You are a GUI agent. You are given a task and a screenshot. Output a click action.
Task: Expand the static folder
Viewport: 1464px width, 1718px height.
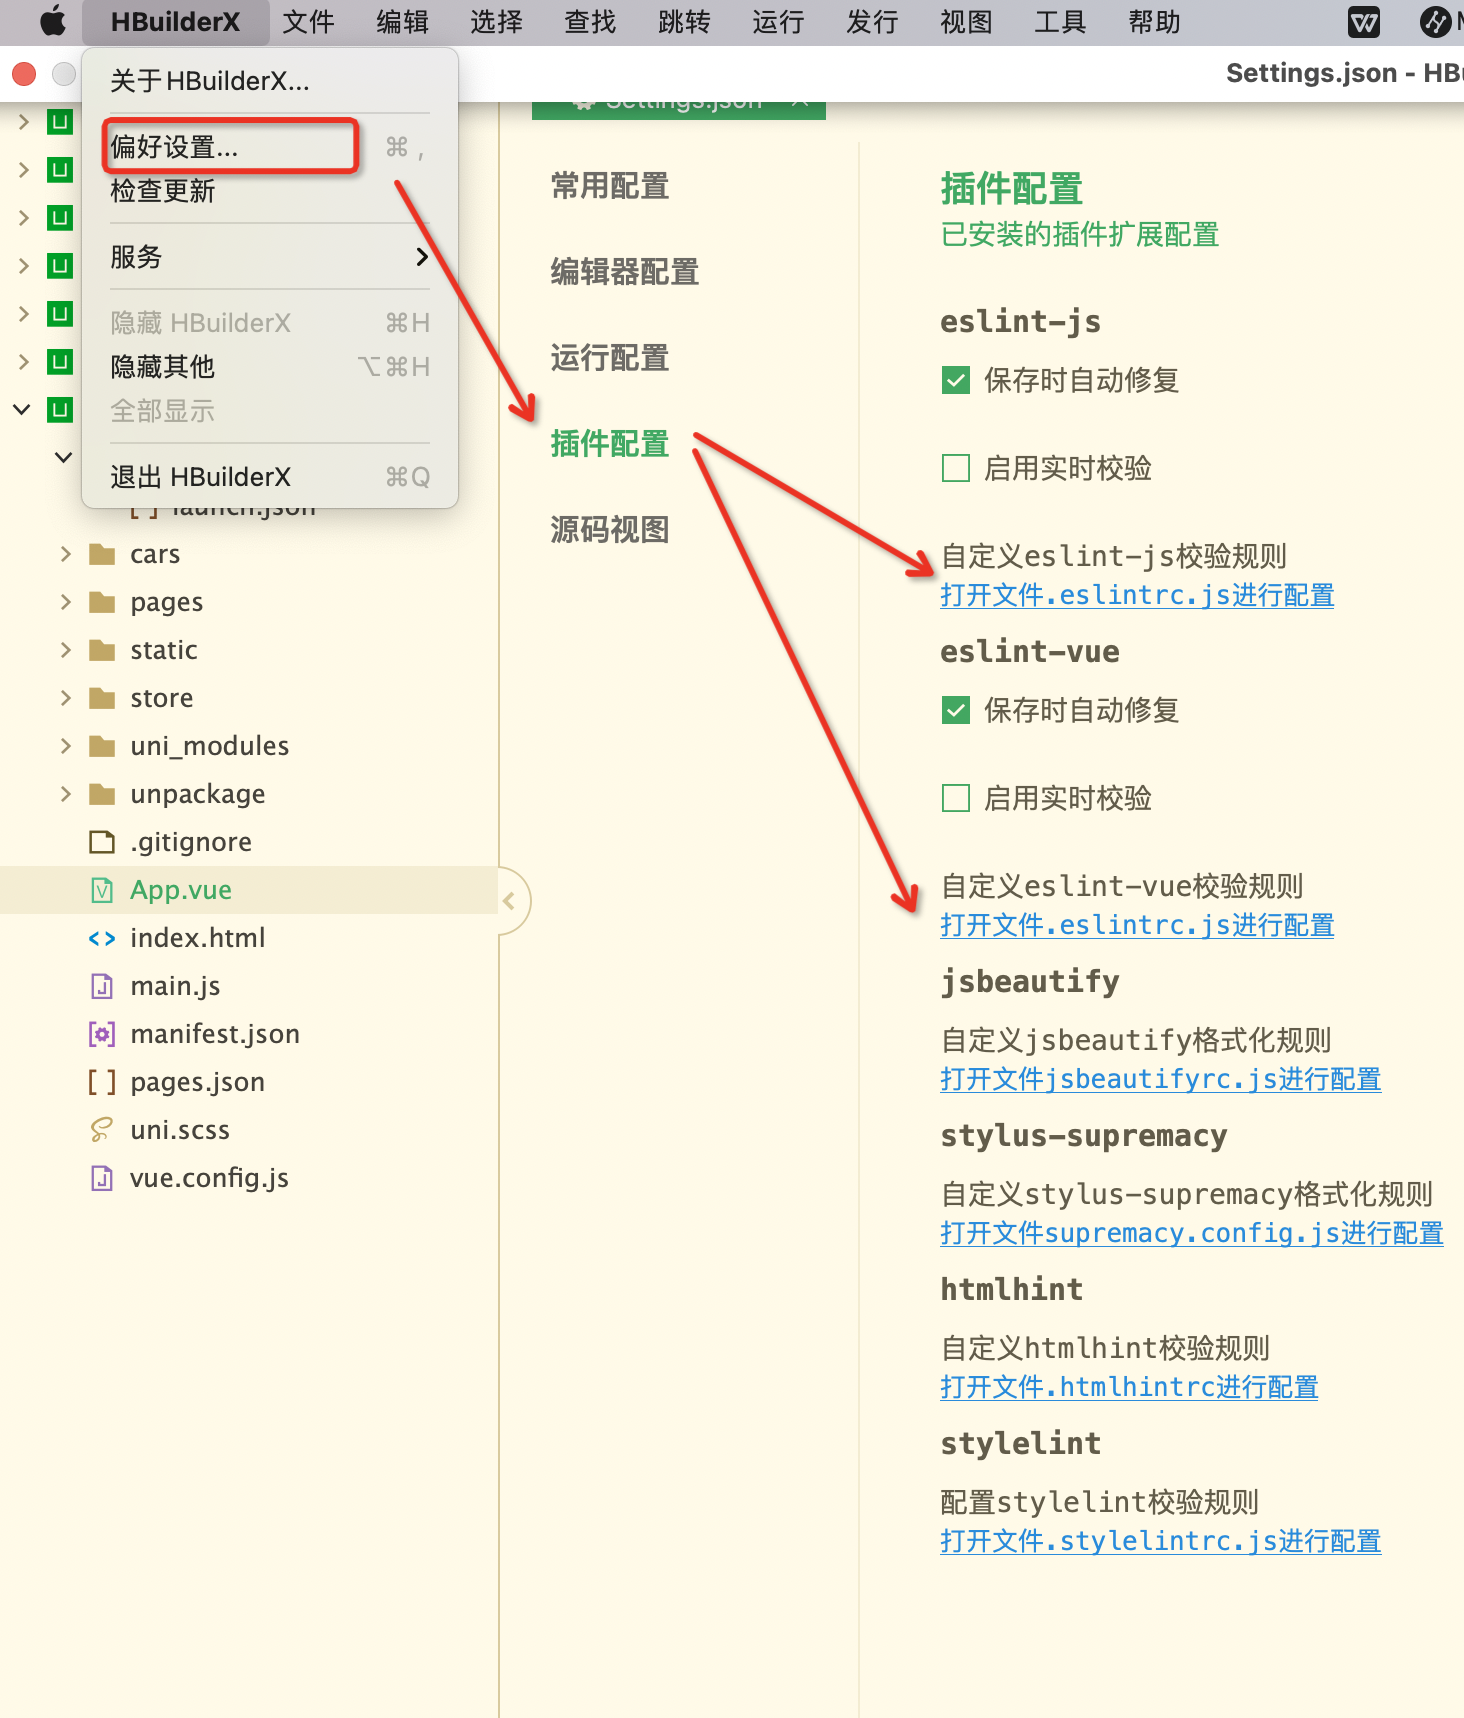pos(66,650)
